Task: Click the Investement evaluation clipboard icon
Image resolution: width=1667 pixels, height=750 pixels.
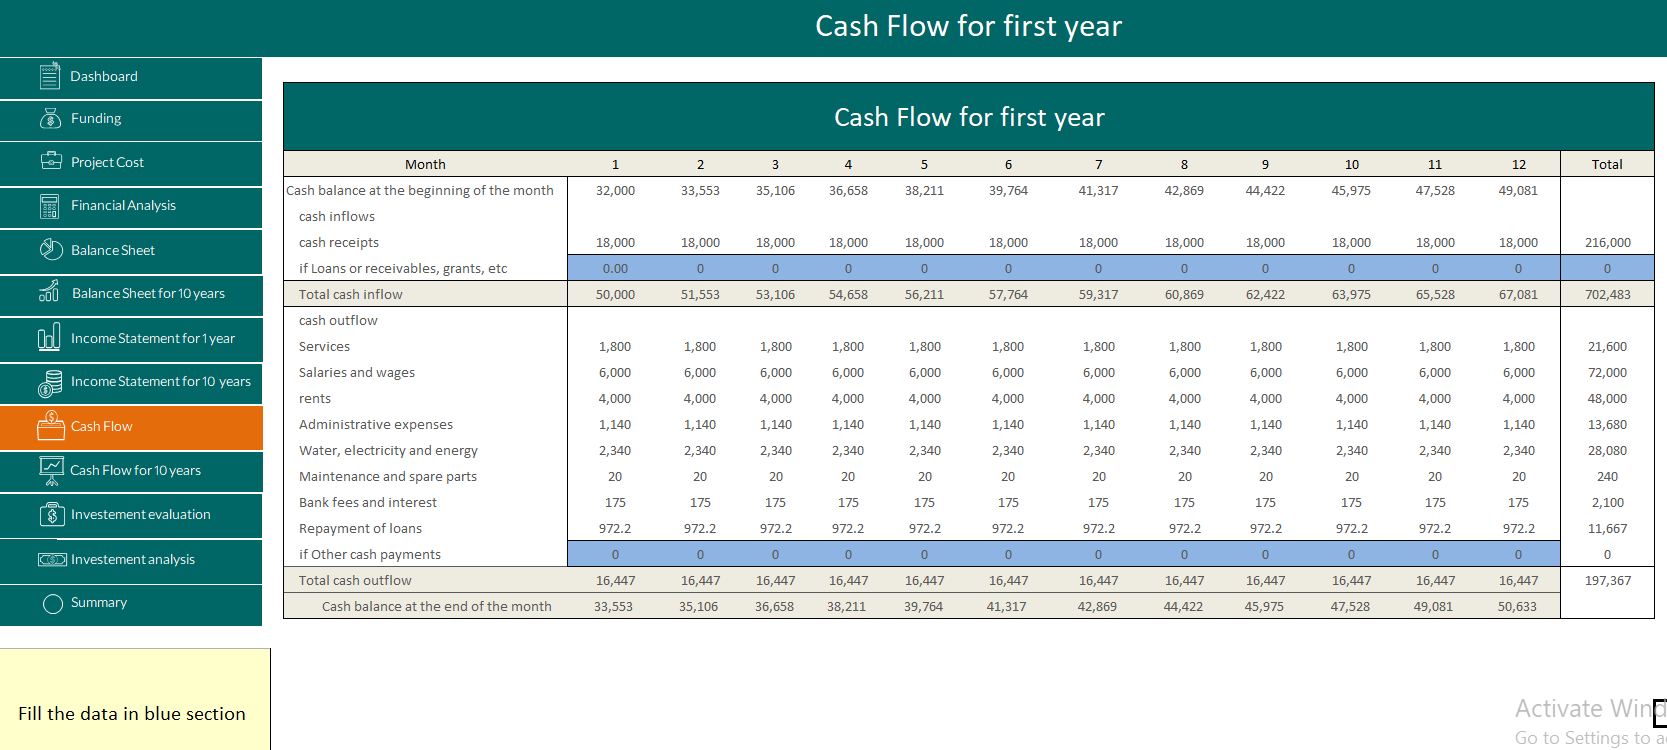Action: coord(51,514)
